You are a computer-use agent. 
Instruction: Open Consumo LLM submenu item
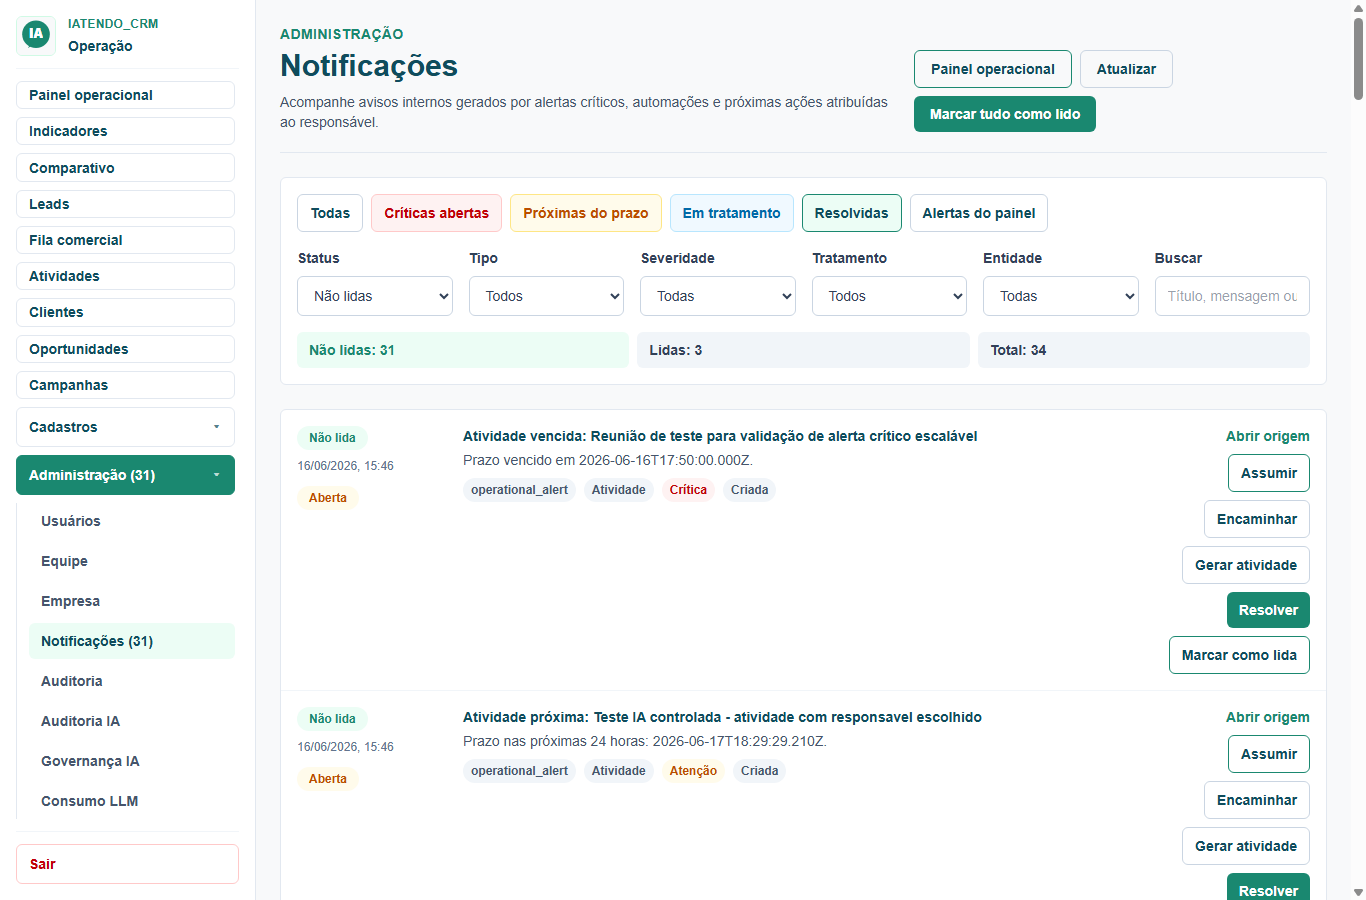click(x=132, y=801)
